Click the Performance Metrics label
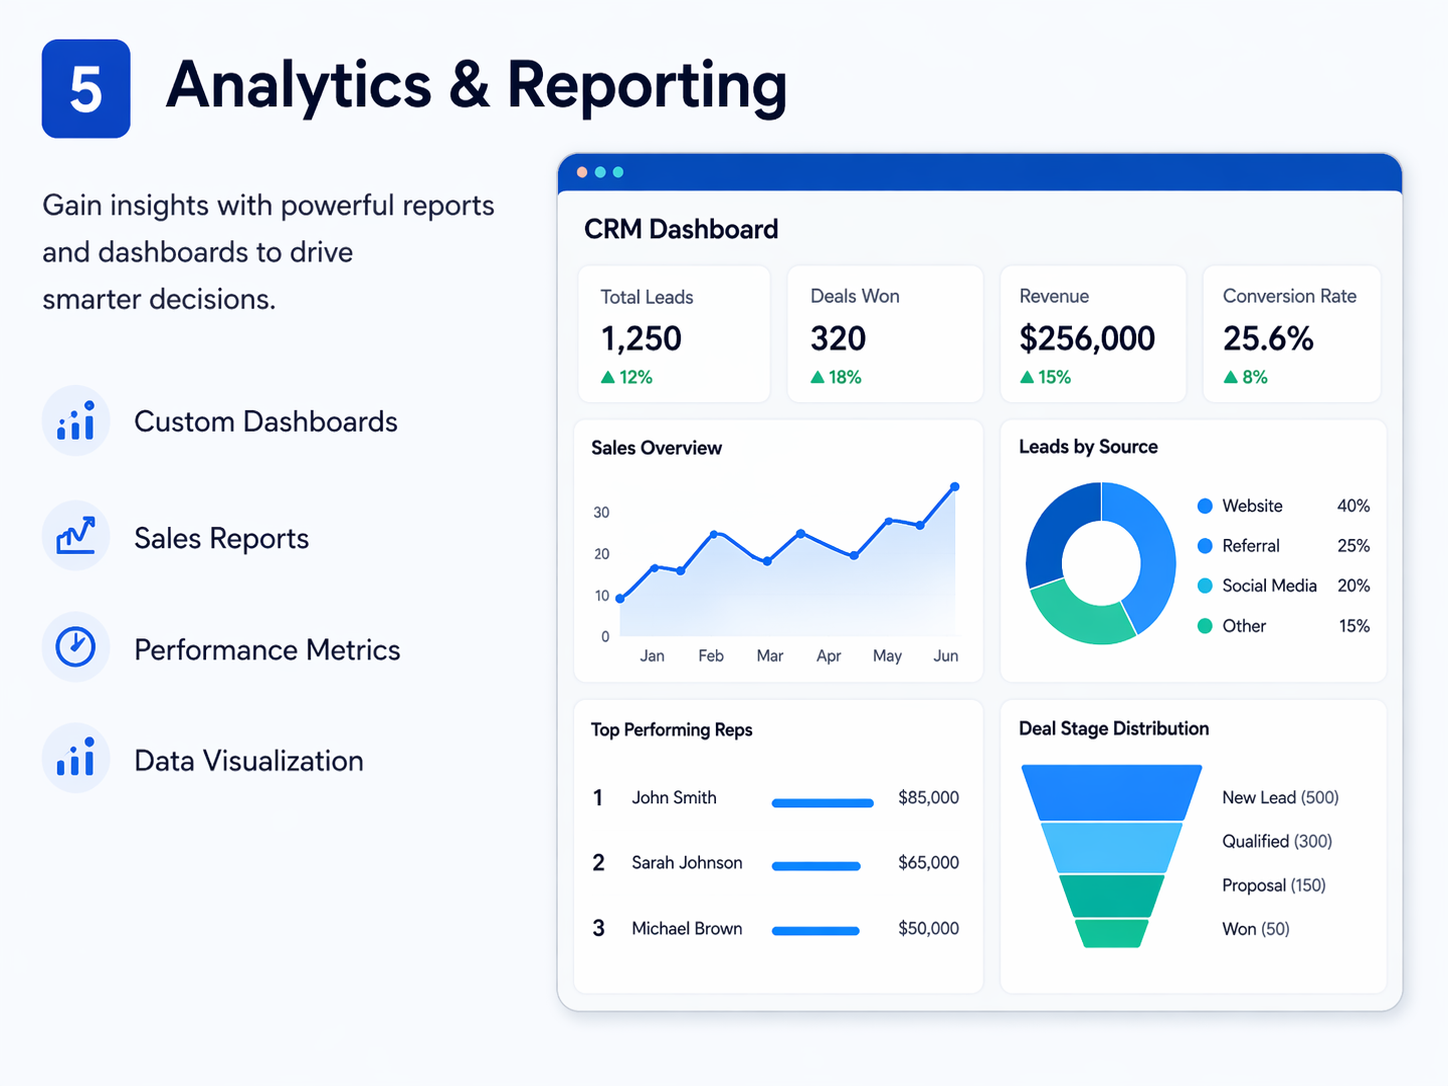Viewport: 1448px width, 1086px height. tap(267, 650)
